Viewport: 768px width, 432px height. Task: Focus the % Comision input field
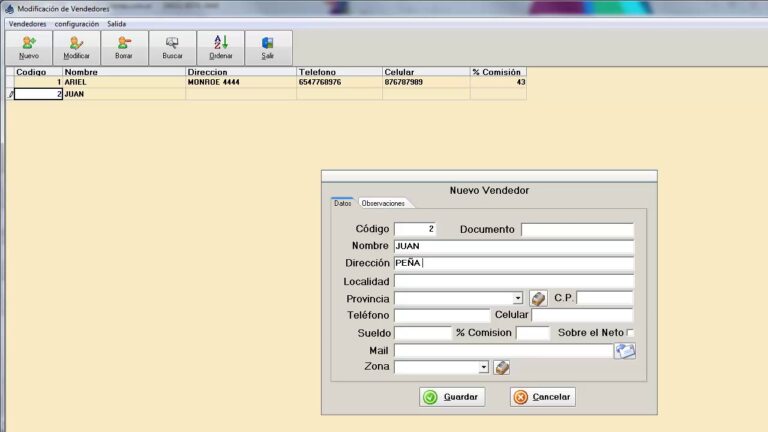point(533,333)
